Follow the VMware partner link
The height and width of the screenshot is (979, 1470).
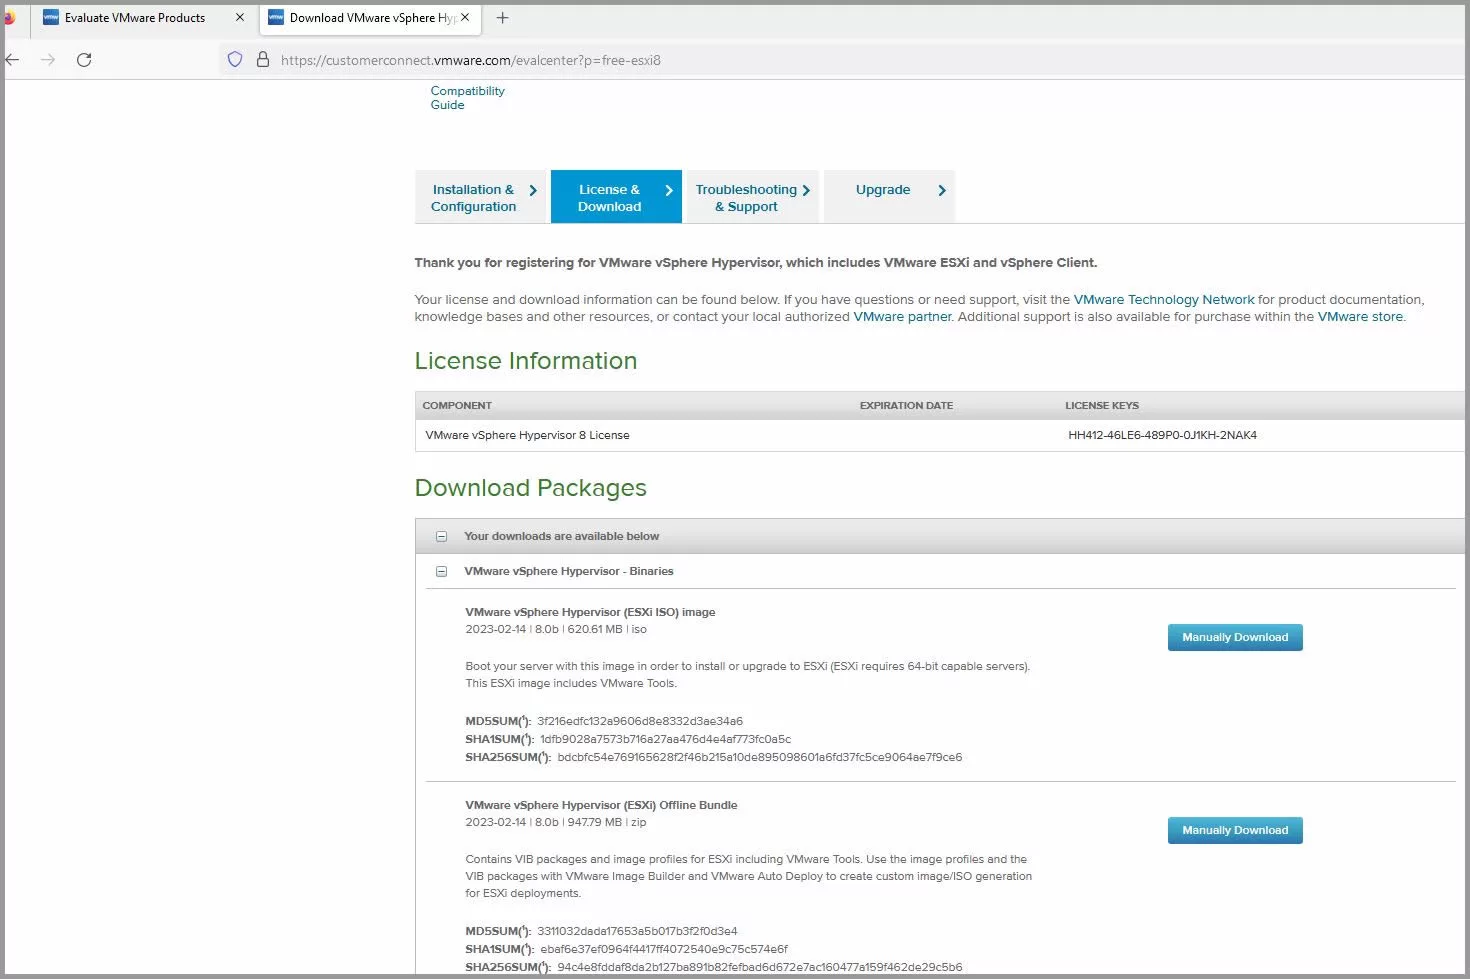click(x=902, y=317)
